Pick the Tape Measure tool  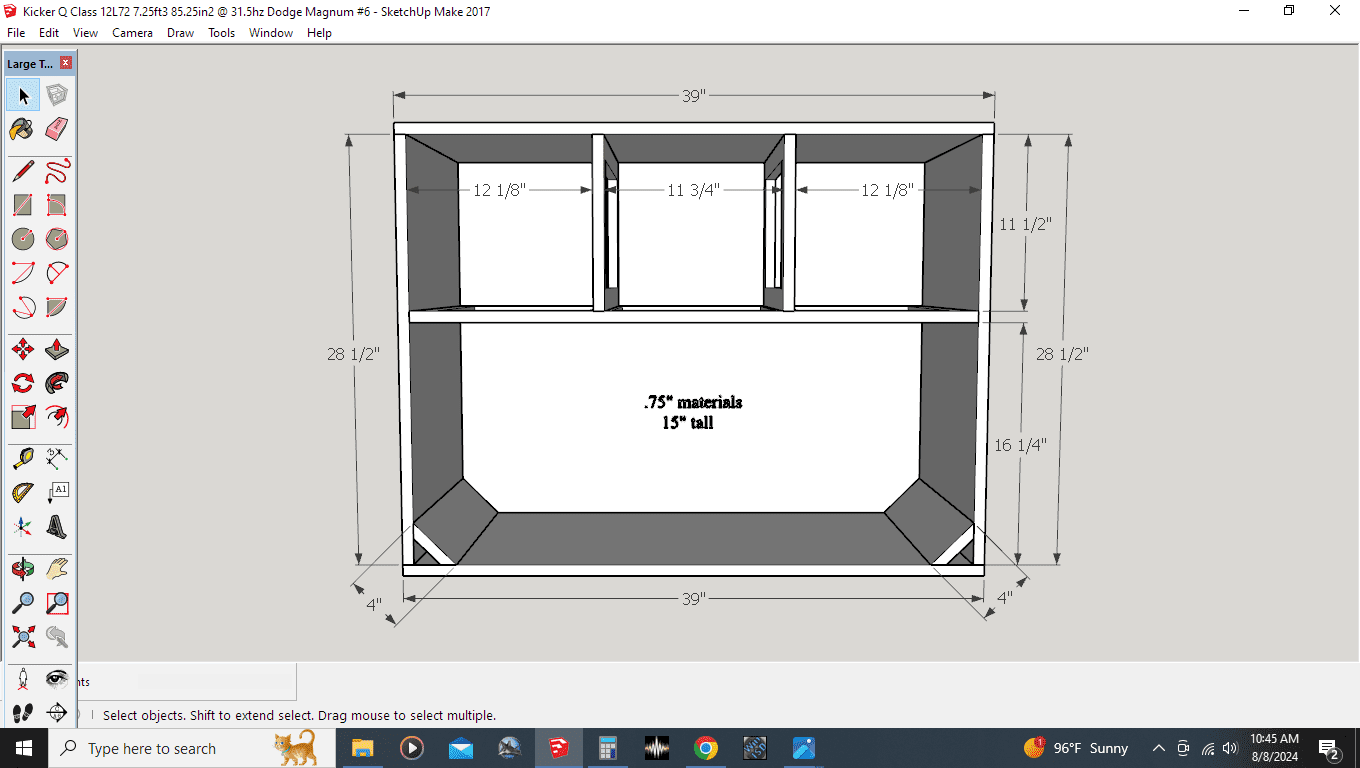pyautogui.click(x=23, y=459)
